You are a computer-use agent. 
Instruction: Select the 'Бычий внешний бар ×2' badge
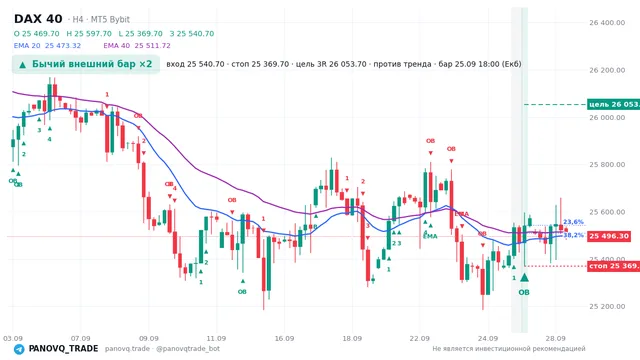[86, 64]
